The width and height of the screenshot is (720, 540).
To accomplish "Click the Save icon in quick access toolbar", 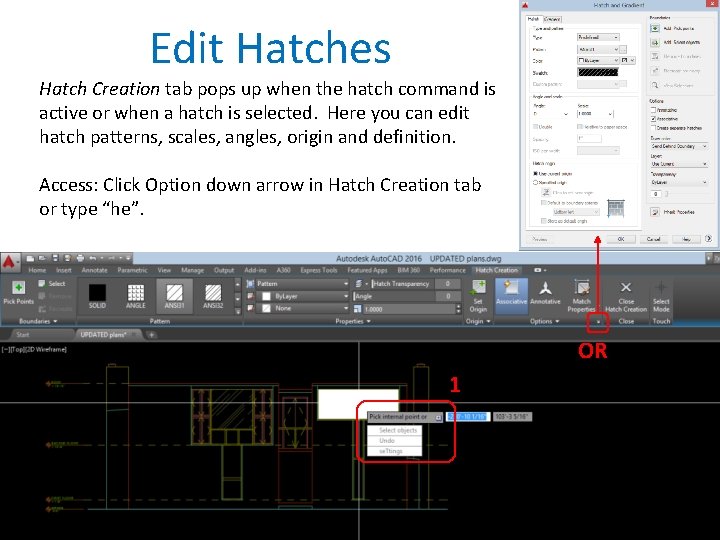I will tap(55, 258).
